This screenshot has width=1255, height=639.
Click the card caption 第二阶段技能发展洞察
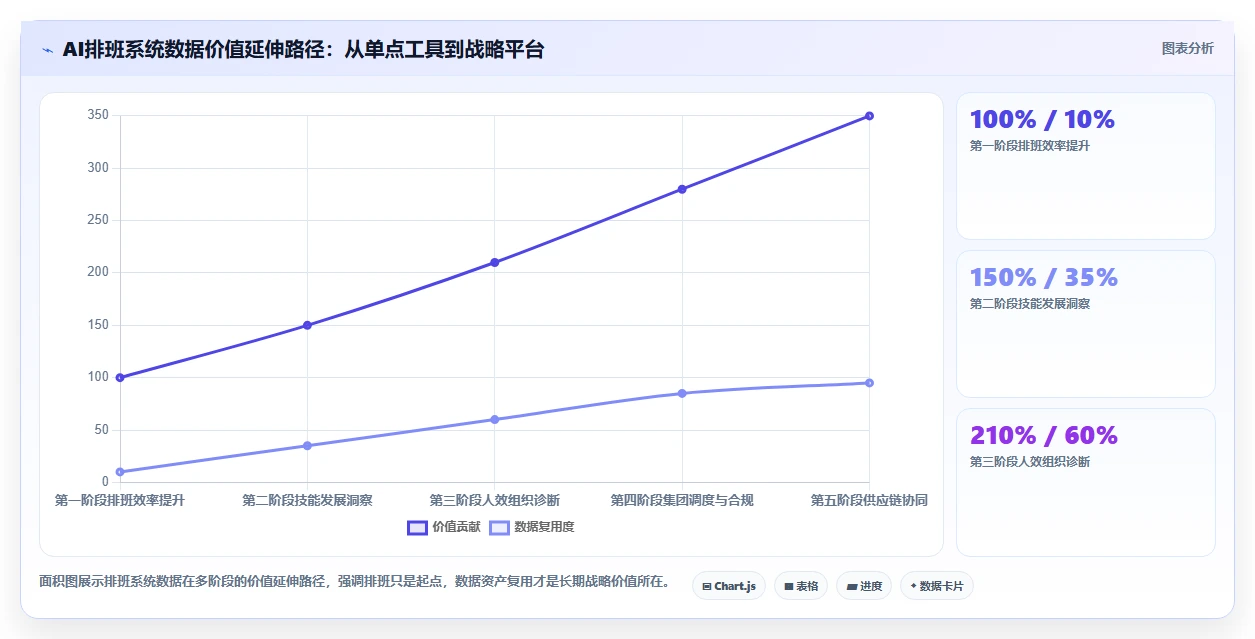1030,304
